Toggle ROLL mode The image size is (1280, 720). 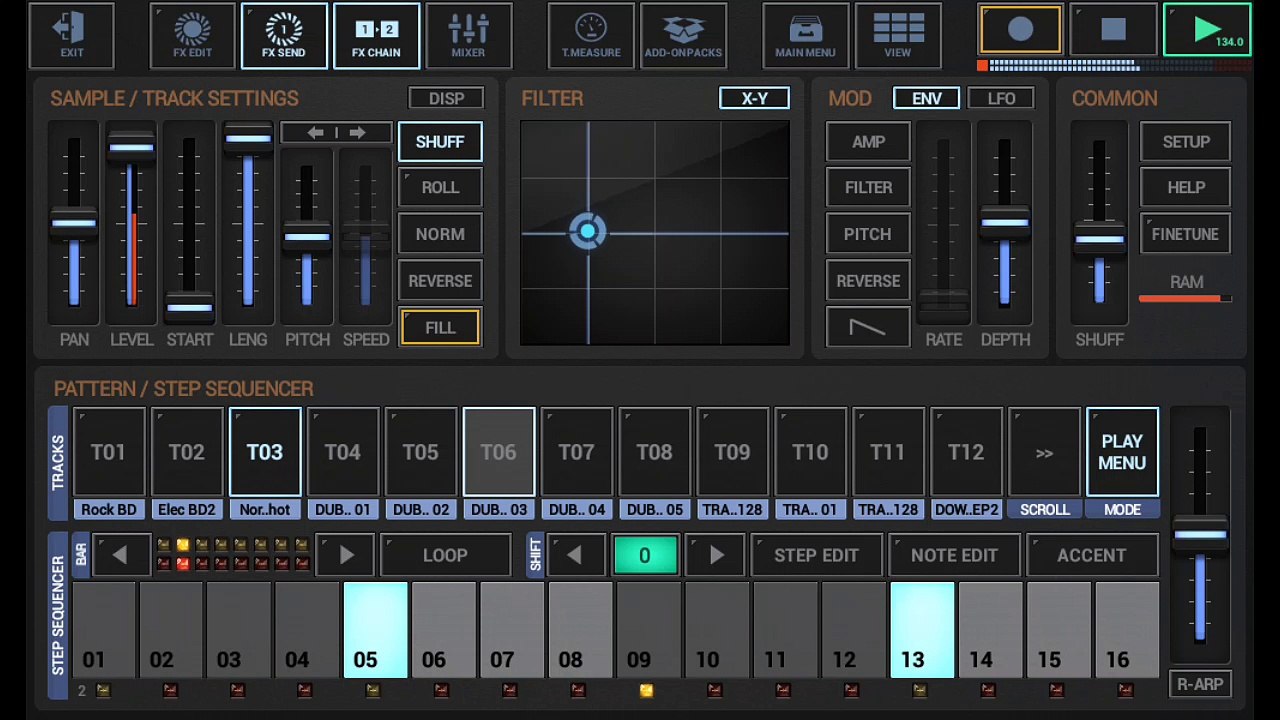(x=440, y=188)
